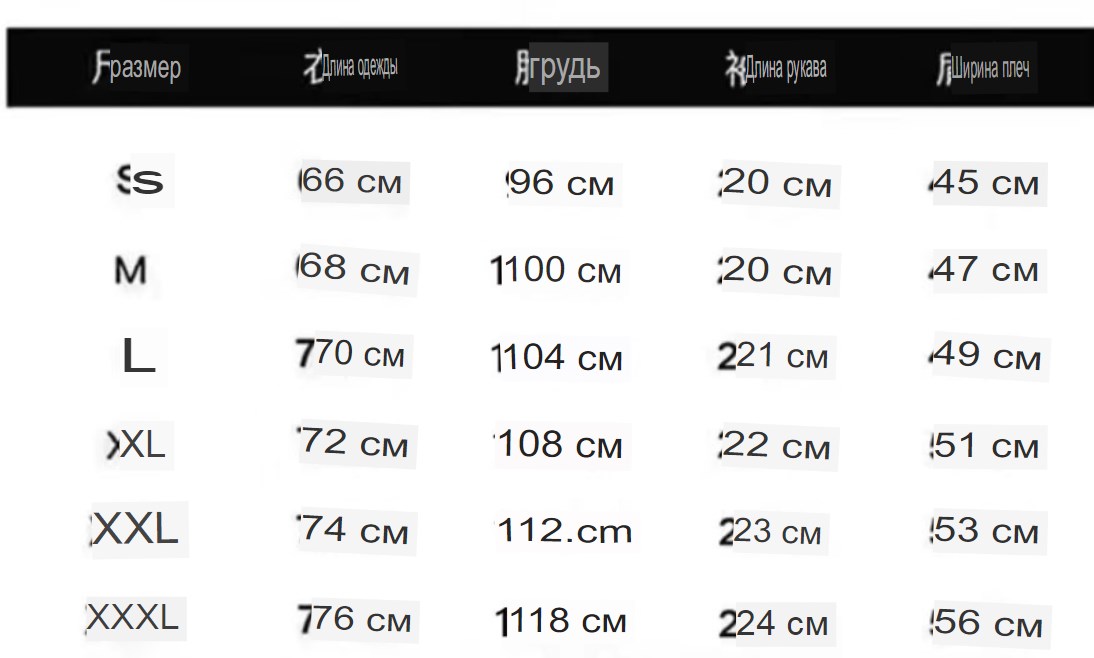The image size is (1094, 658).
Task: Click the M size label
Action: coord(130,270)
